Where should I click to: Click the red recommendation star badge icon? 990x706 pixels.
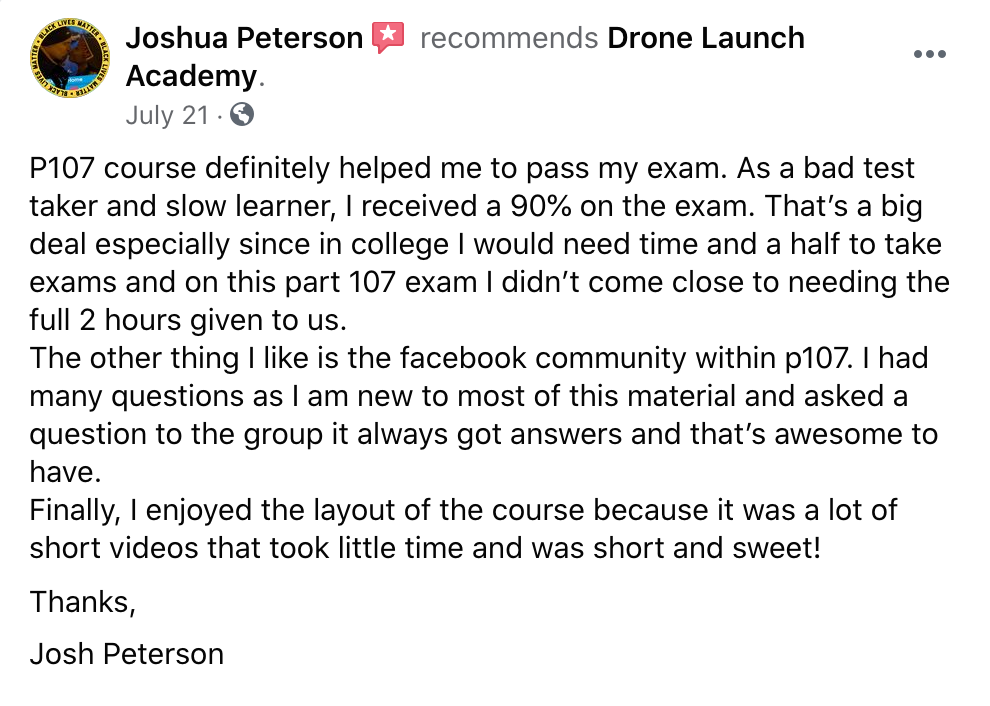pos(388,37)
